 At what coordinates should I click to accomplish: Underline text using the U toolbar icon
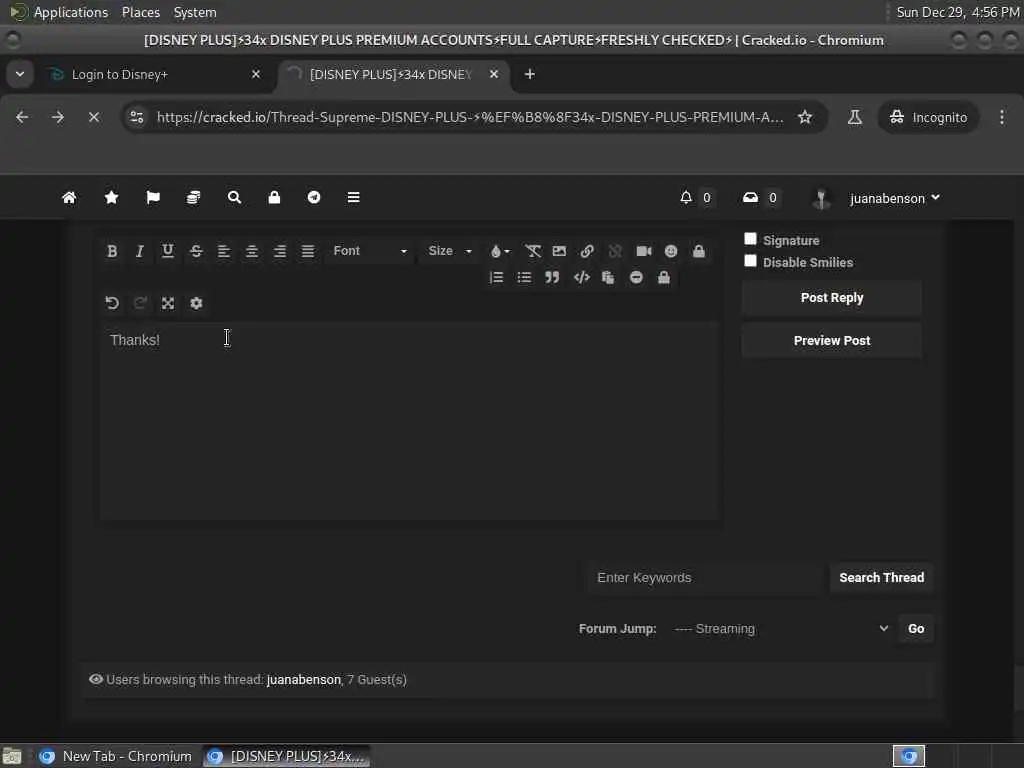(168, 251)
